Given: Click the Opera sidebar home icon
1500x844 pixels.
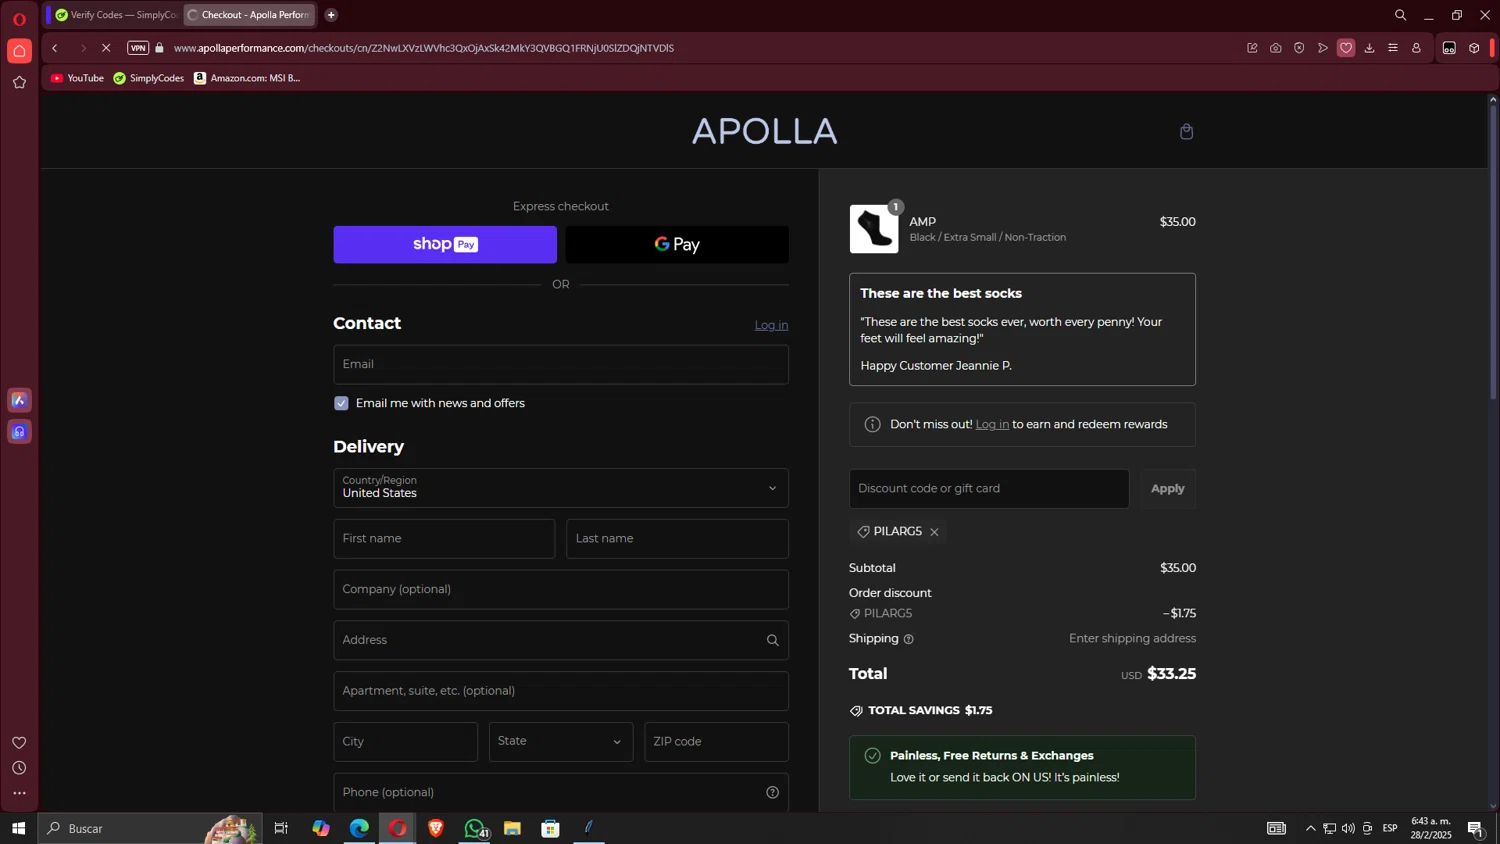Looking at the screenshot, I should pos(19,51).
